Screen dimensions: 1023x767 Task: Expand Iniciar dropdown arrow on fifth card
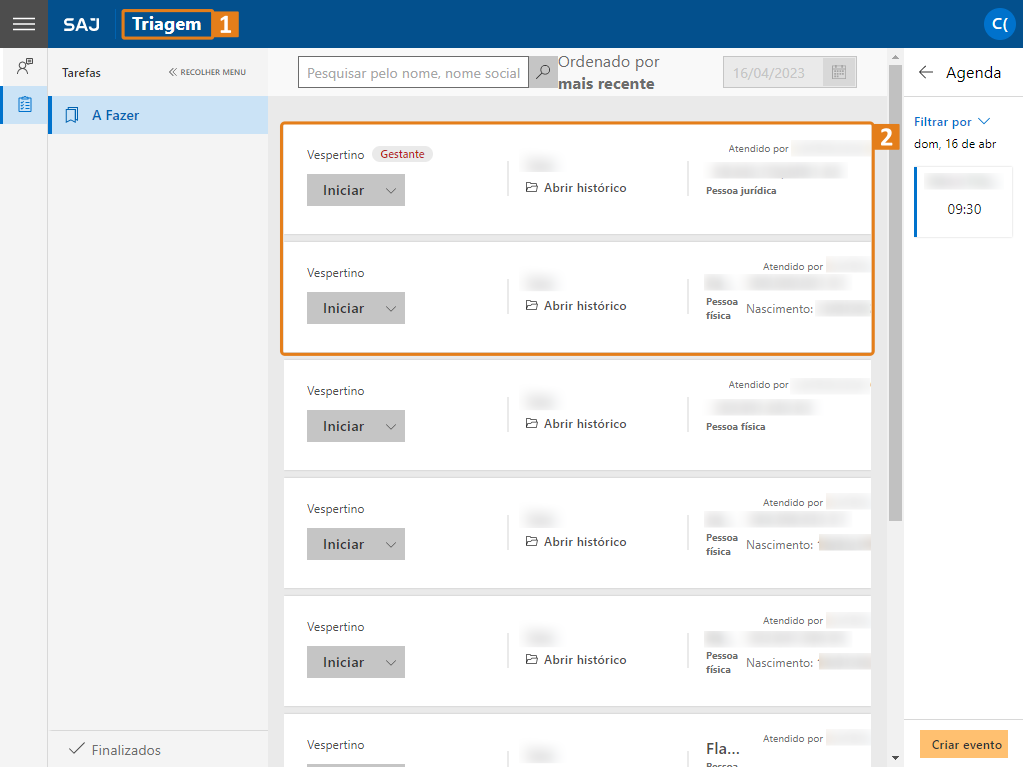point(391,663)
